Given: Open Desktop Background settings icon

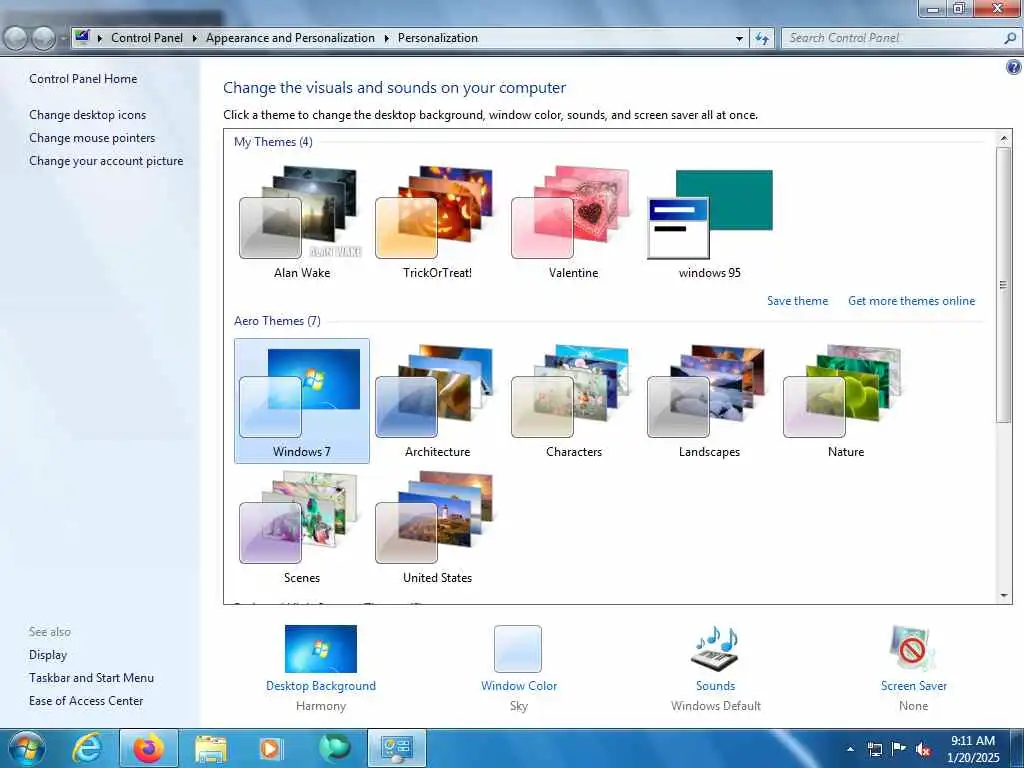Looking at the screenshot, I should [321, 648].
